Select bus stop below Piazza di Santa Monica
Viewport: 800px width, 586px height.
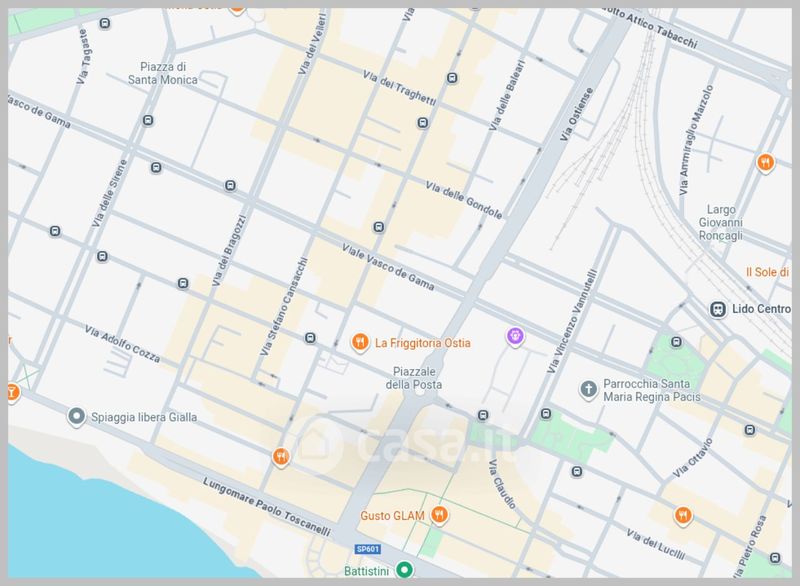click(149, 121)
